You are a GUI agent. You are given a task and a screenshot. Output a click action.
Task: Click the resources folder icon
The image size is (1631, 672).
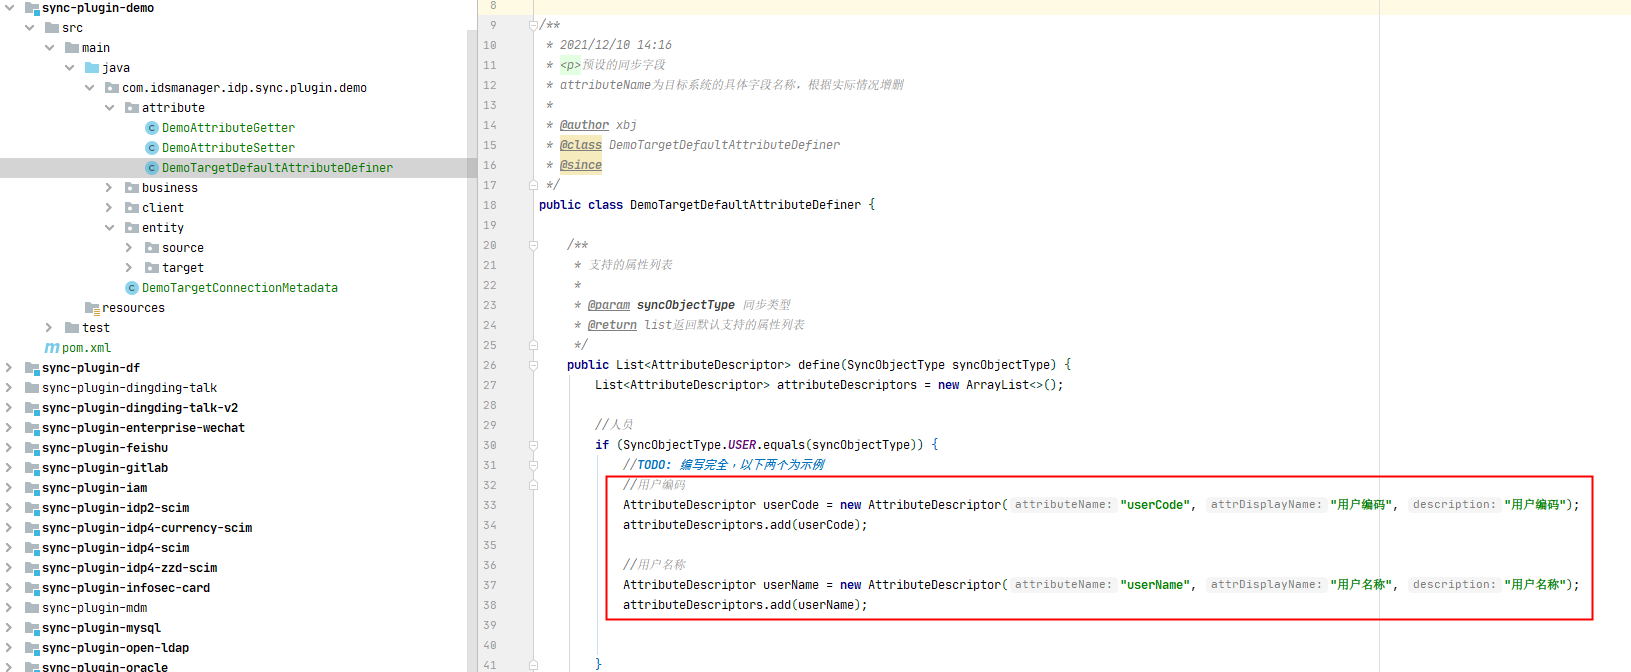(92, 308)
